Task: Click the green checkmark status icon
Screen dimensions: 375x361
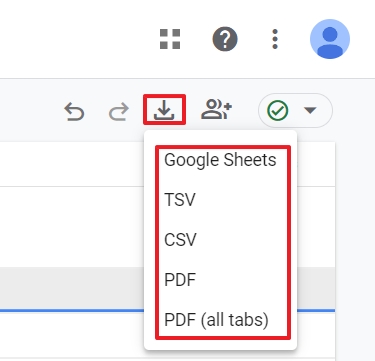Action: tap(277, 110)
